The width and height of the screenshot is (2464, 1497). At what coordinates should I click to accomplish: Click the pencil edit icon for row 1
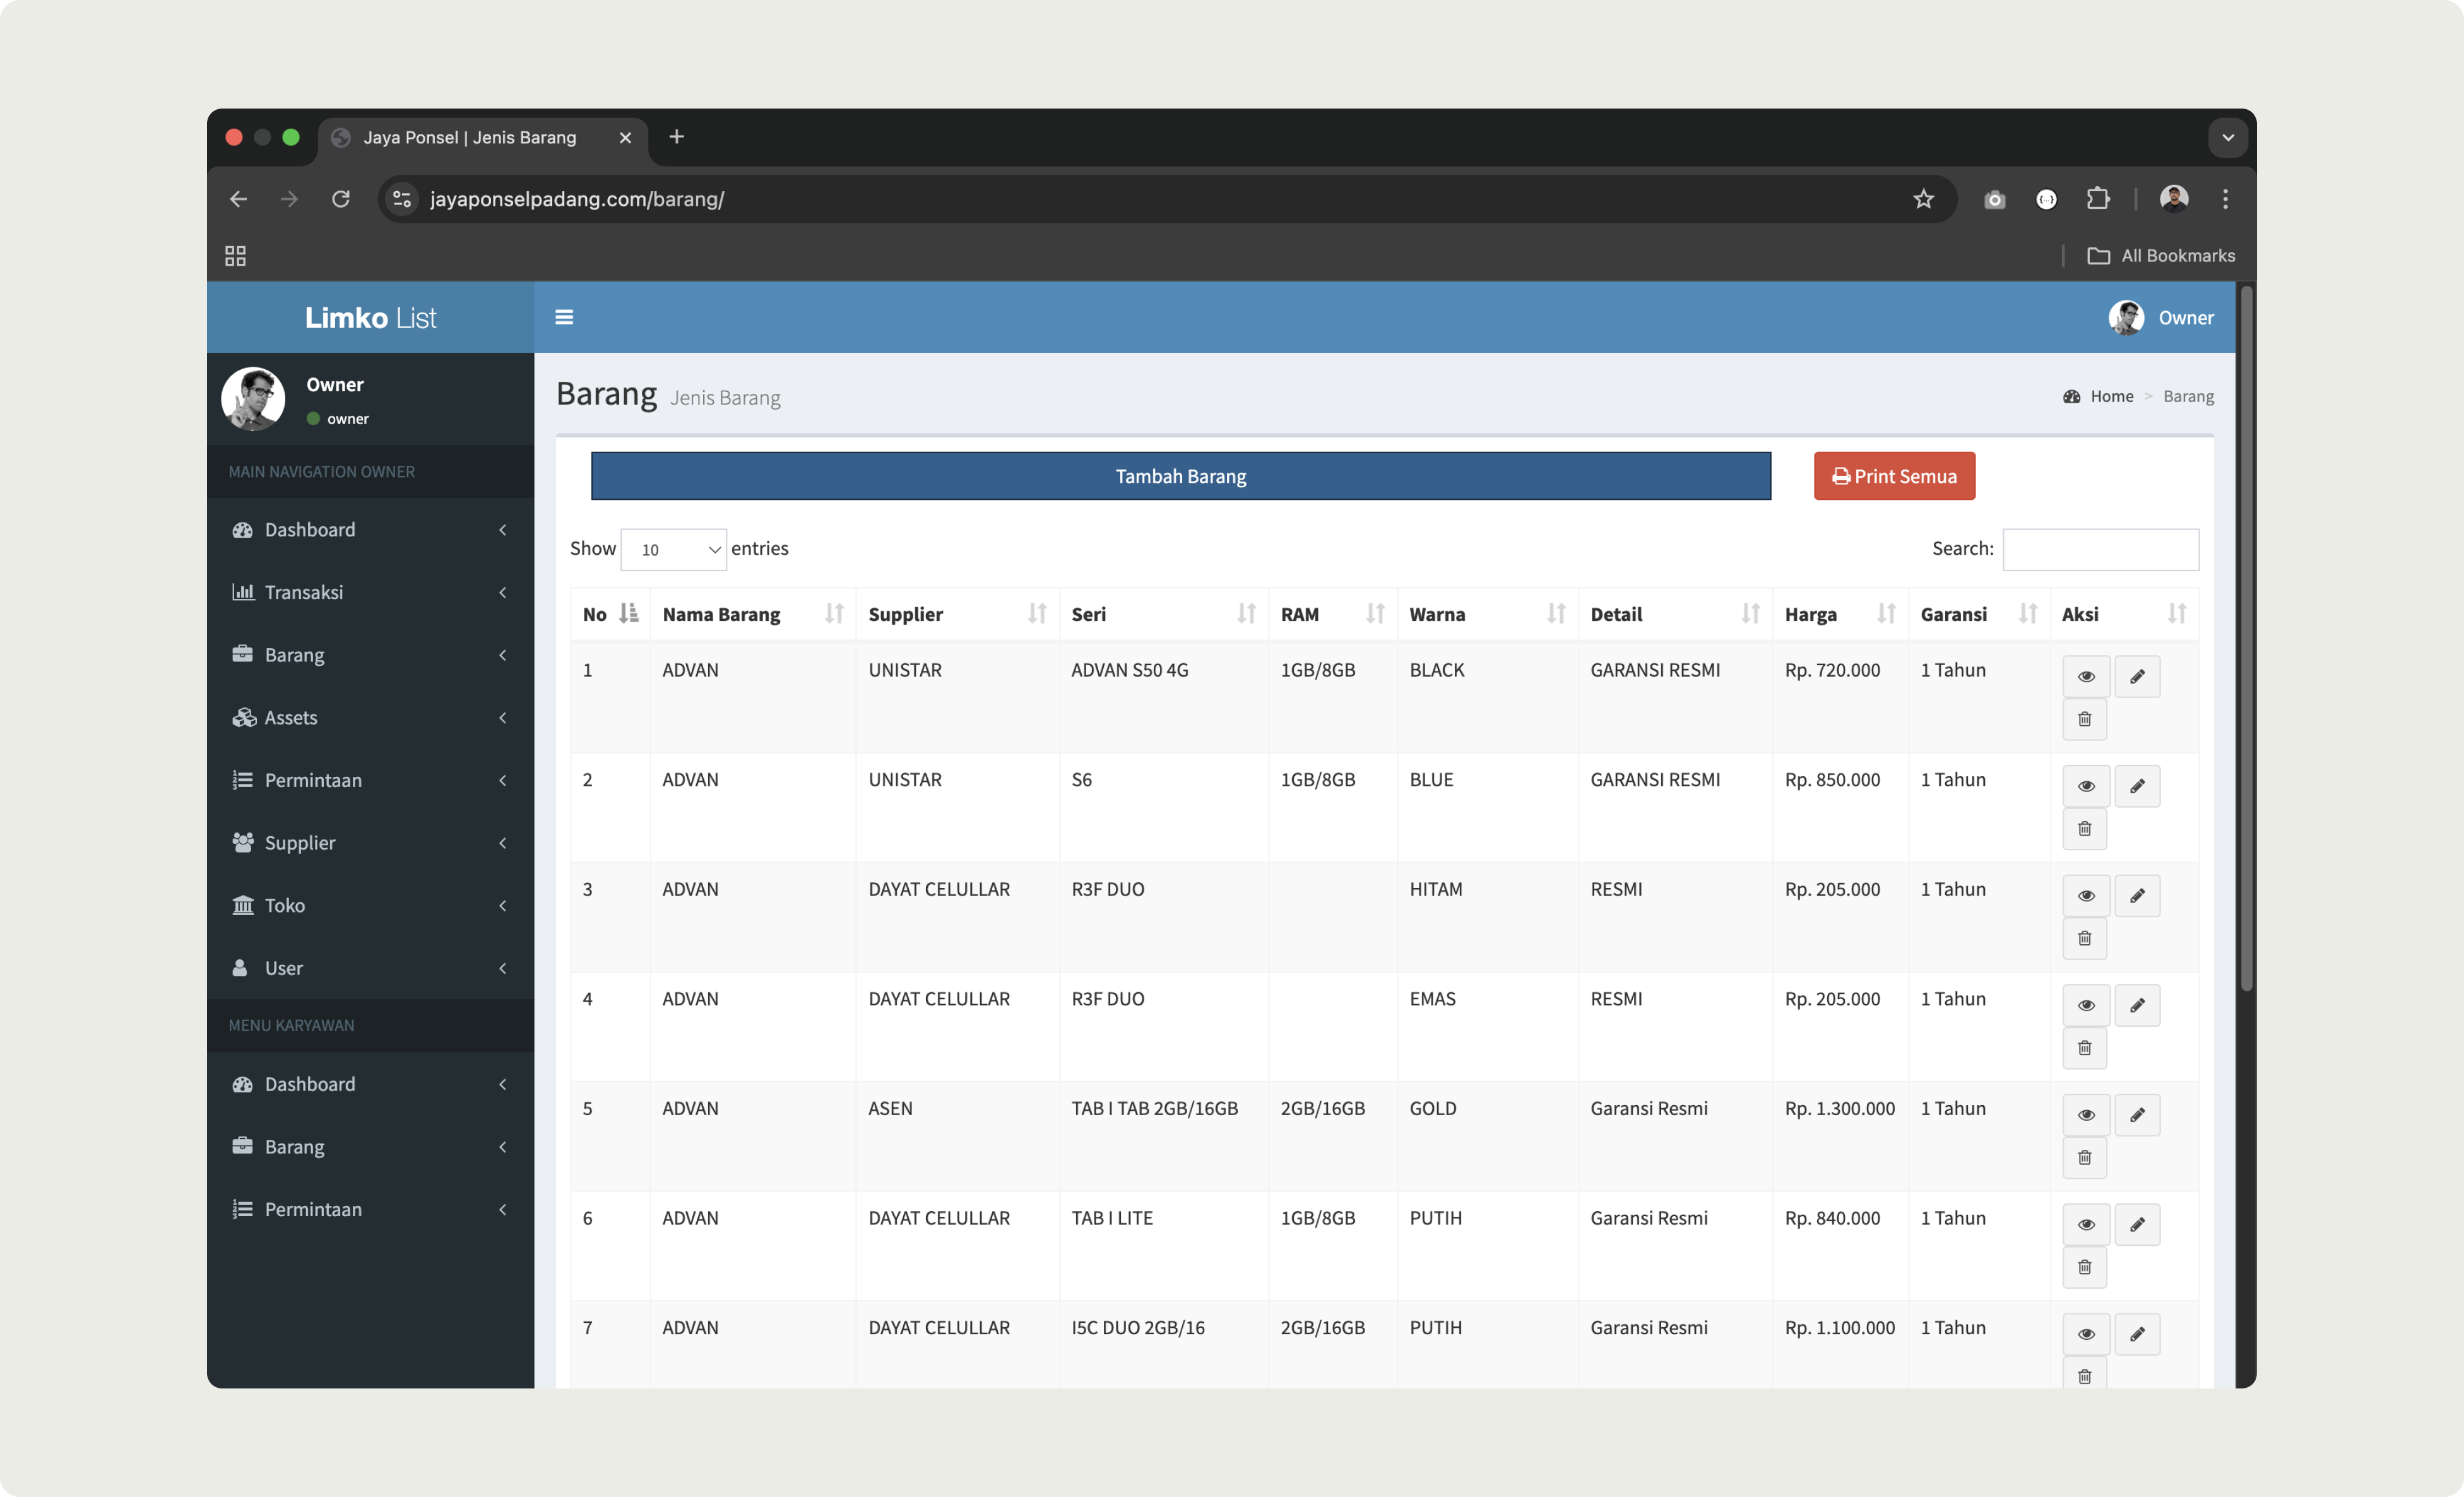[x=2137, y=677]
